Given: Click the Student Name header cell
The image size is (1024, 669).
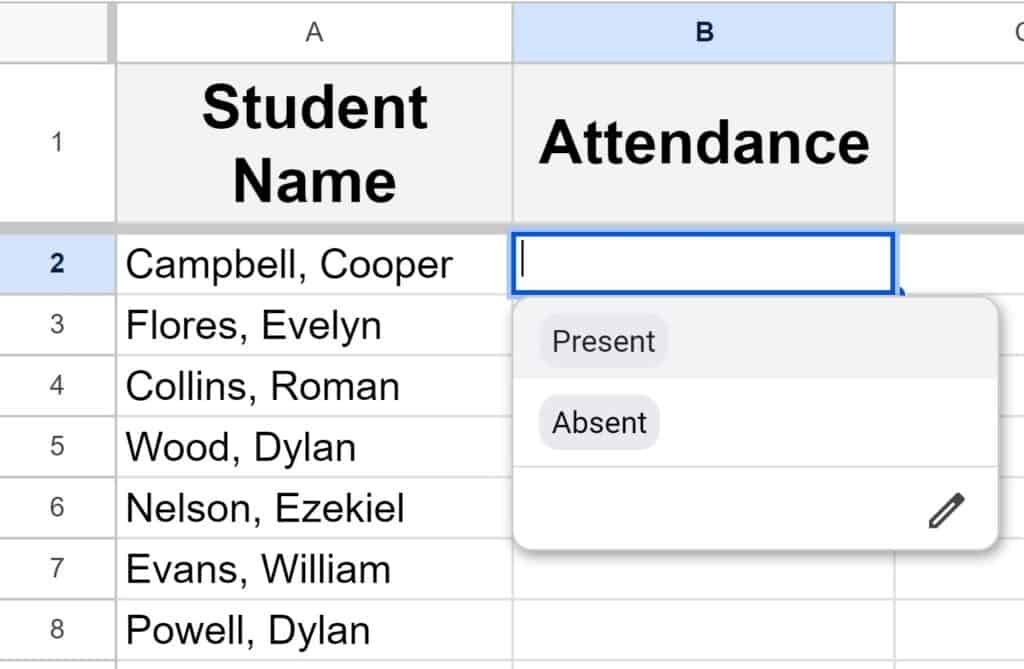Looking at the screenshot, I should [314, 142].
